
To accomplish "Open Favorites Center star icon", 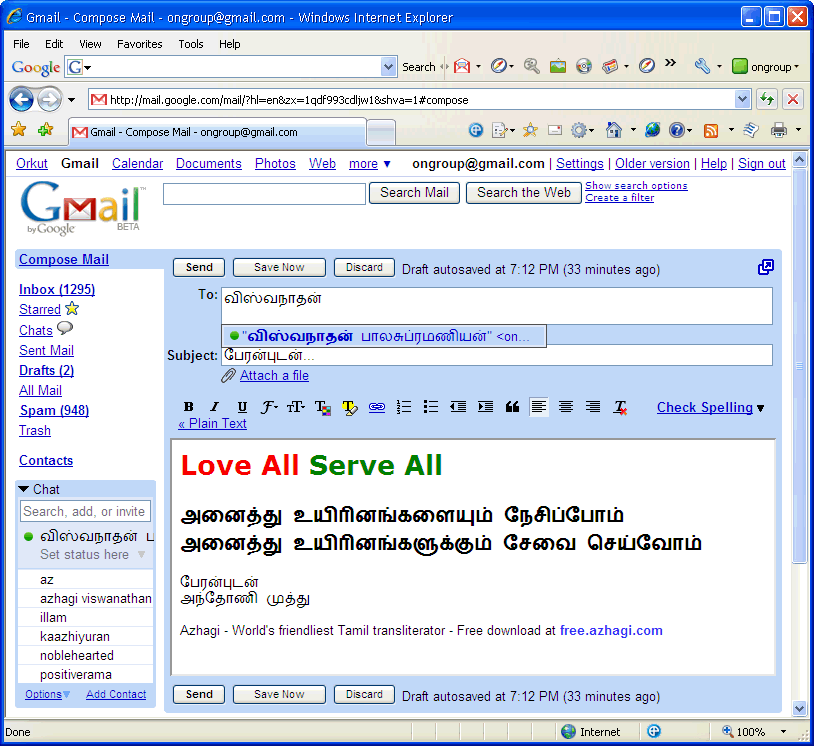I will click(19, 129).
